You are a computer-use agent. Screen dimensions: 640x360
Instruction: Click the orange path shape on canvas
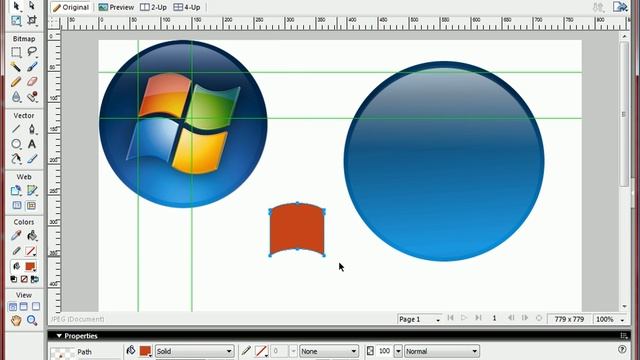tap(297, 229)
